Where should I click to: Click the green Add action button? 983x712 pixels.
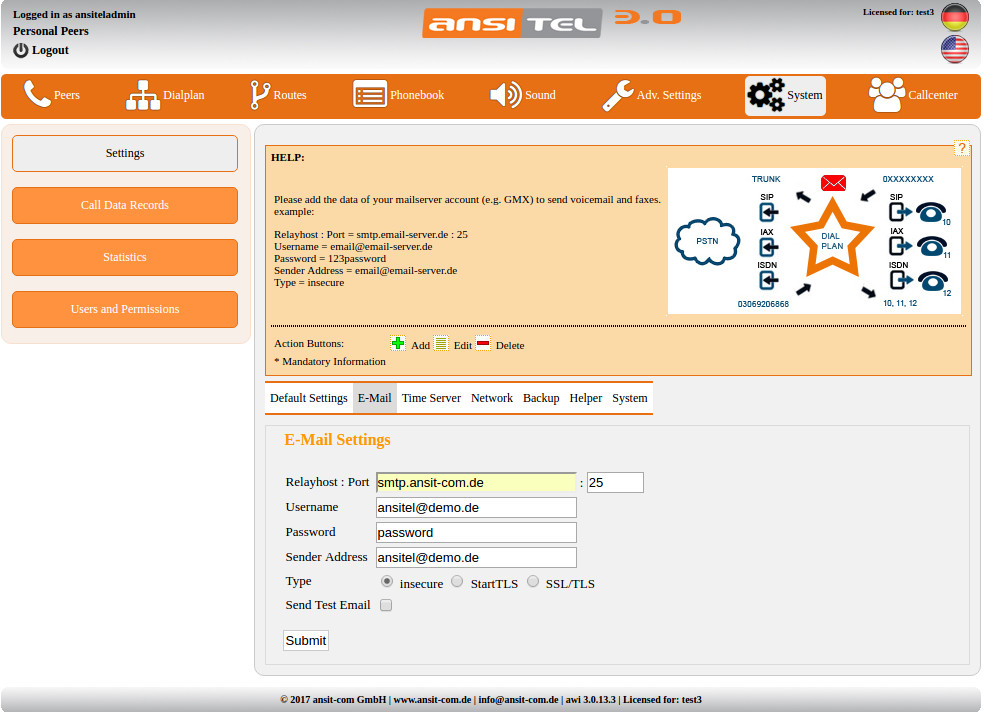tap(398, 342)
